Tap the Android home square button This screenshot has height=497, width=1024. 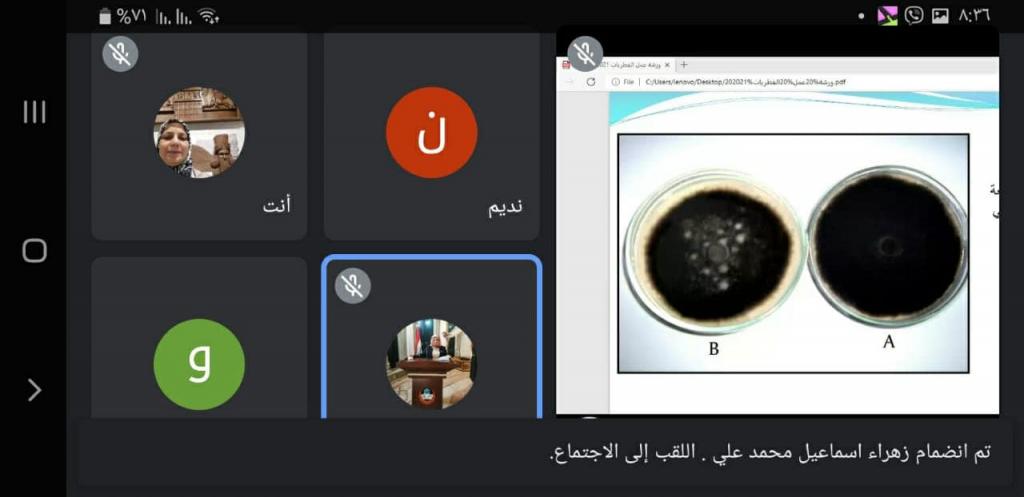35,250
